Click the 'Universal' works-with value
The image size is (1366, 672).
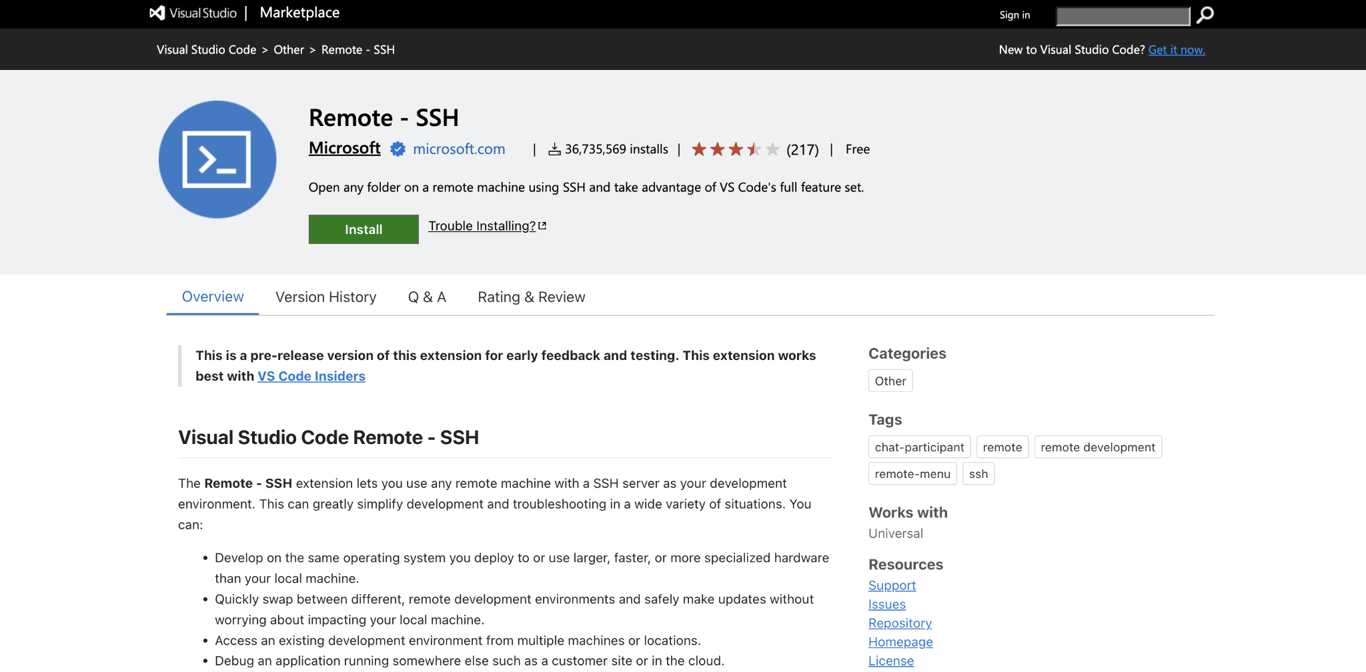coord(895,533)
